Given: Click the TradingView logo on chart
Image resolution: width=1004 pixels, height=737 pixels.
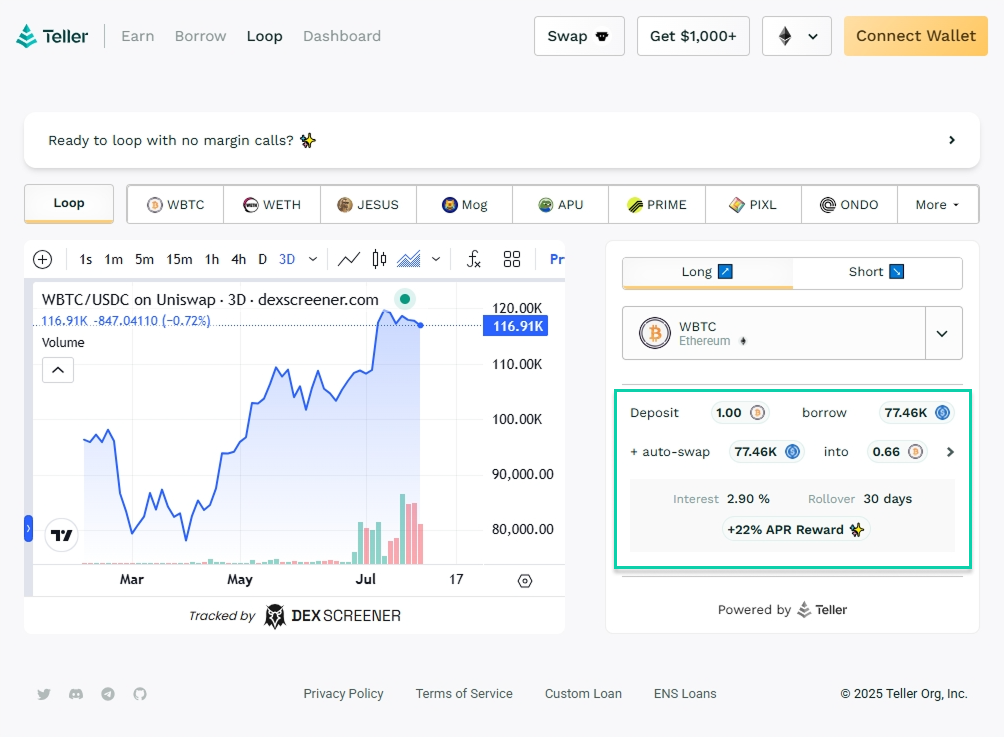Looking at the screenshot, I should pos(61,535).
